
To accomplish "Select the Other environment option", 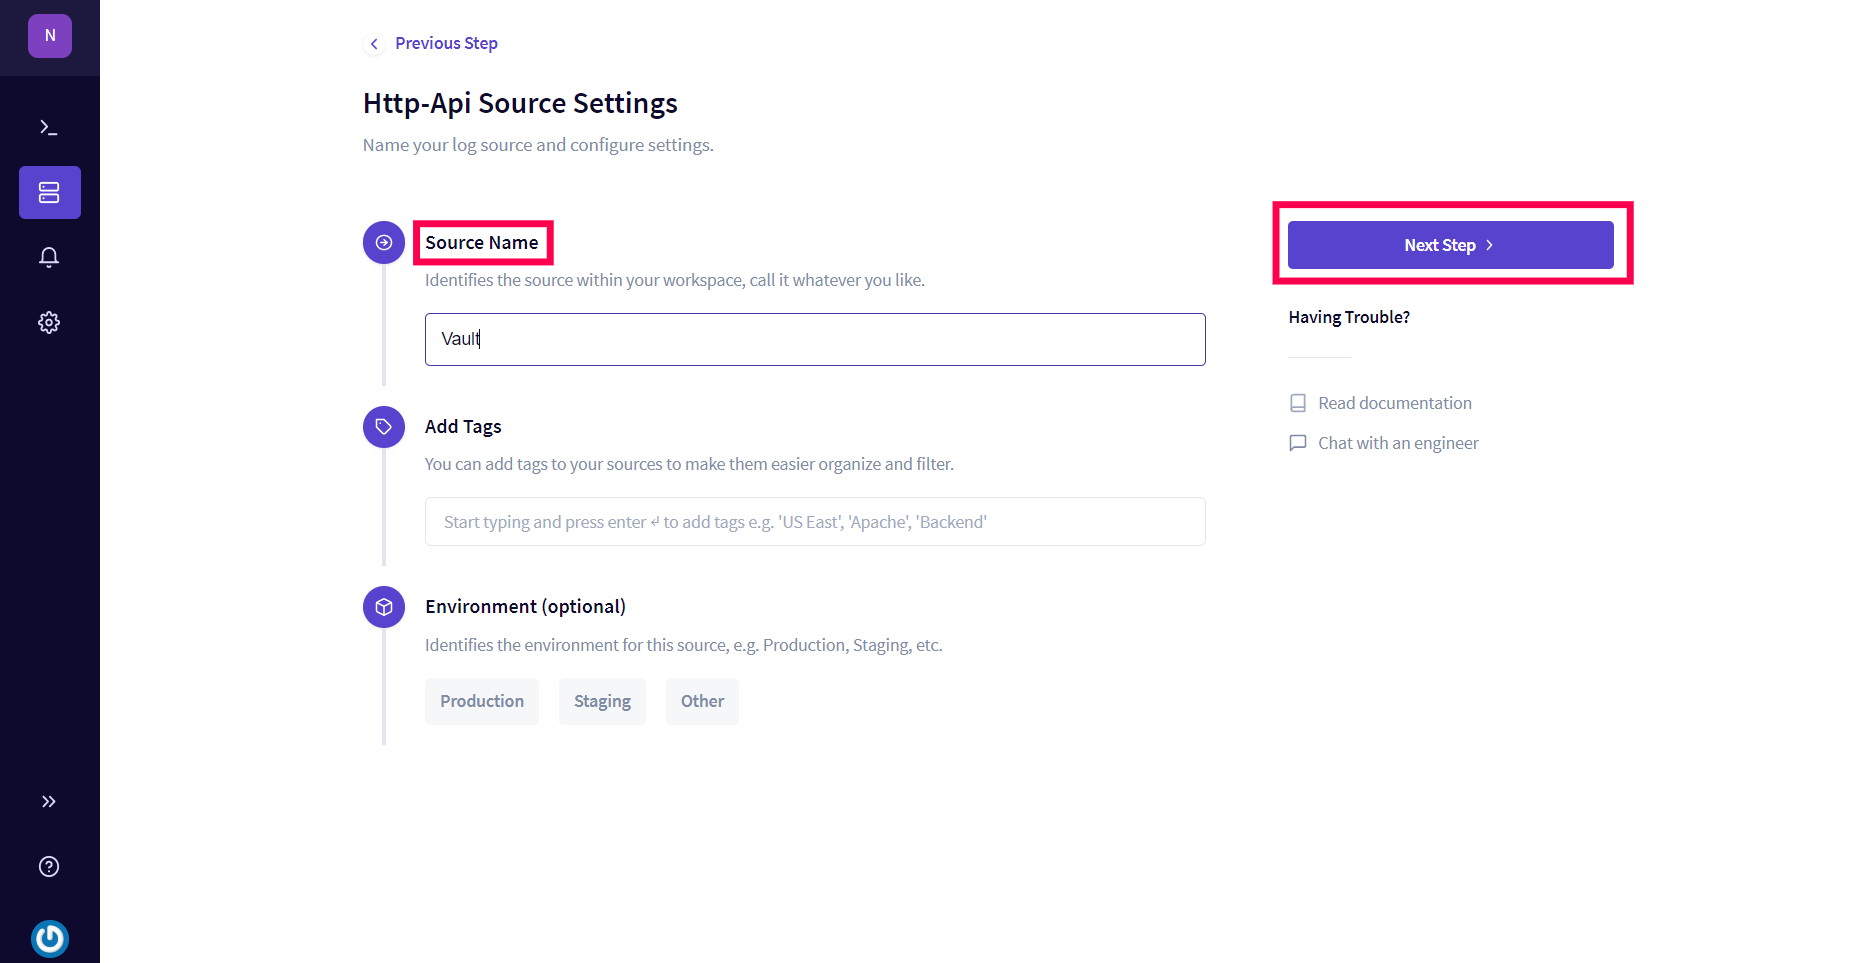I will click(702, 701).
